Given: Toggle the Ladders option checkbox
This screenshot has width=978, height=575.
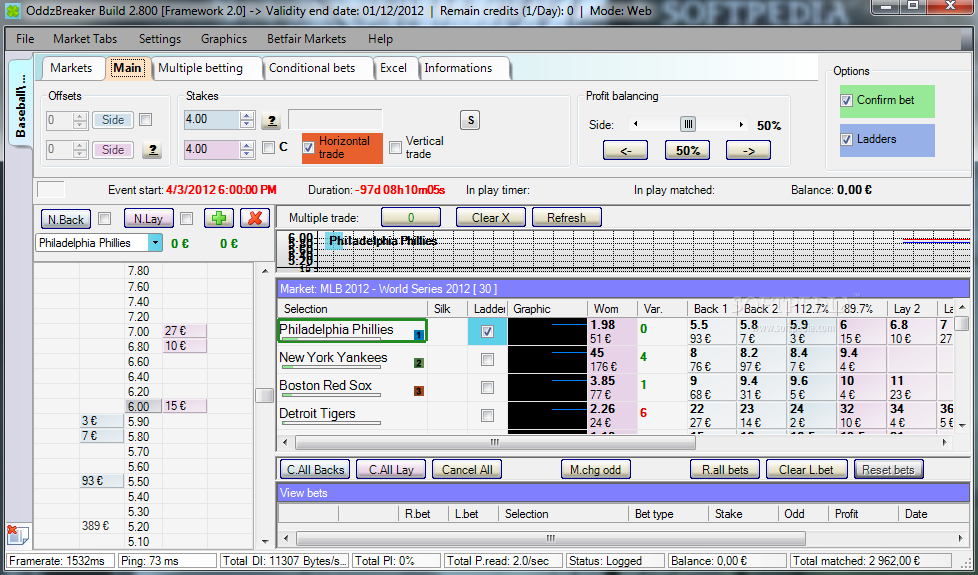Looking at the screenshot, I should tap(846, 139).
